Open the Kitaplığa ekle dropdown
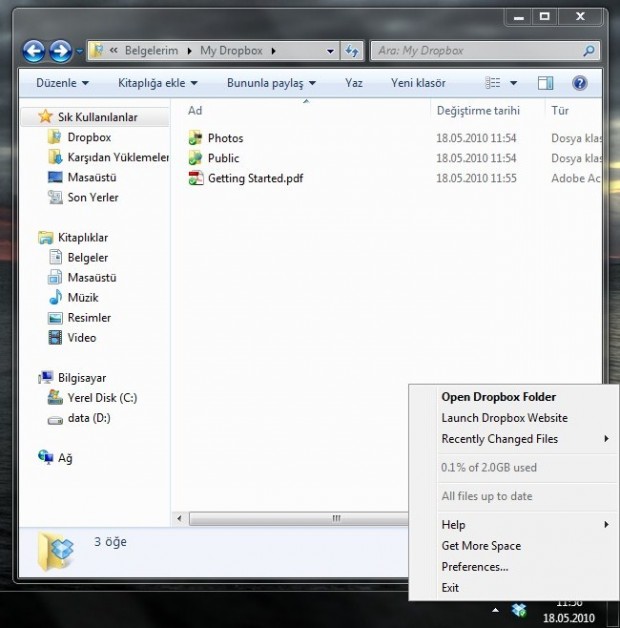The width and height of the screenshot is (620, 628). pyautogui.click(x=157, y=83)
